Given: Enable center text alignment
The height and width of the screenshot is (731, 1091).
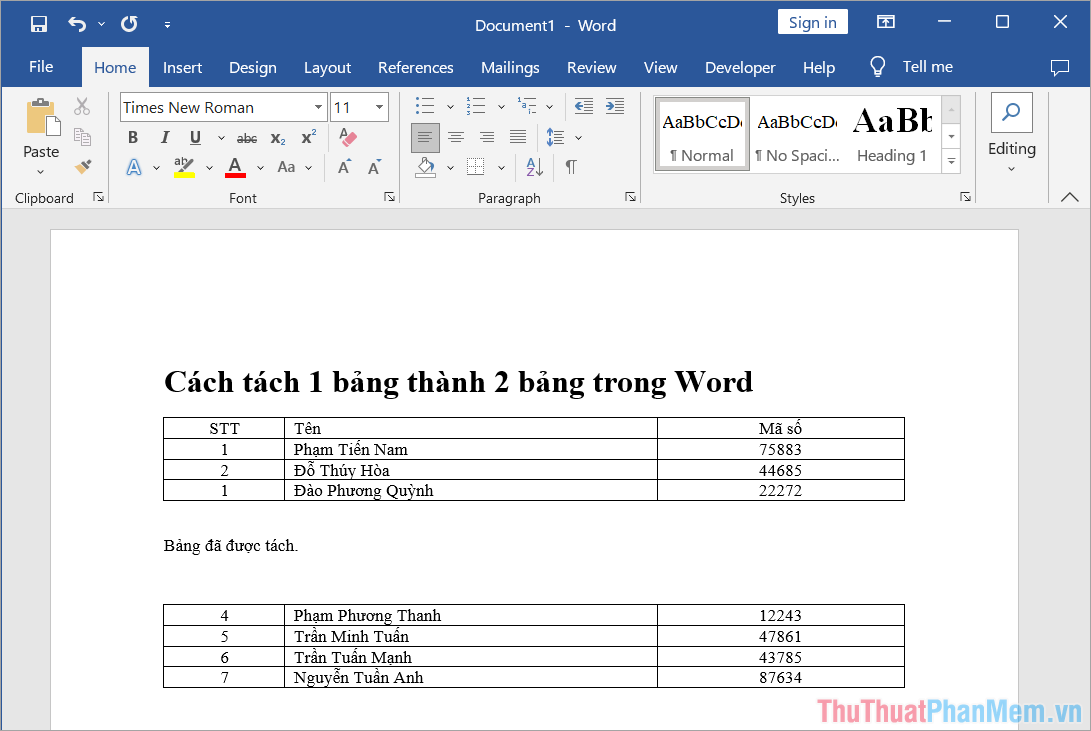Looking at the screenshot, I should point(456,137).
